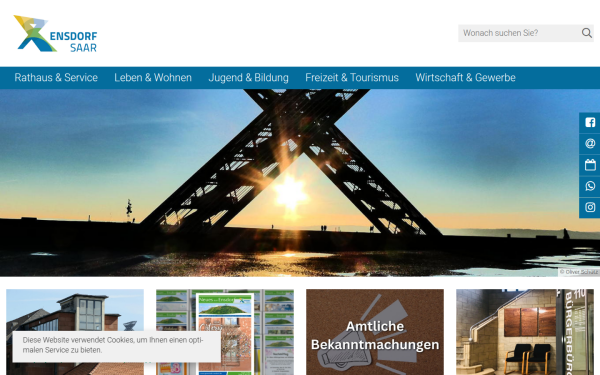600x375 pixels.
Task: Open the Instagram sidebar icon
Action: tap(590, 207)
